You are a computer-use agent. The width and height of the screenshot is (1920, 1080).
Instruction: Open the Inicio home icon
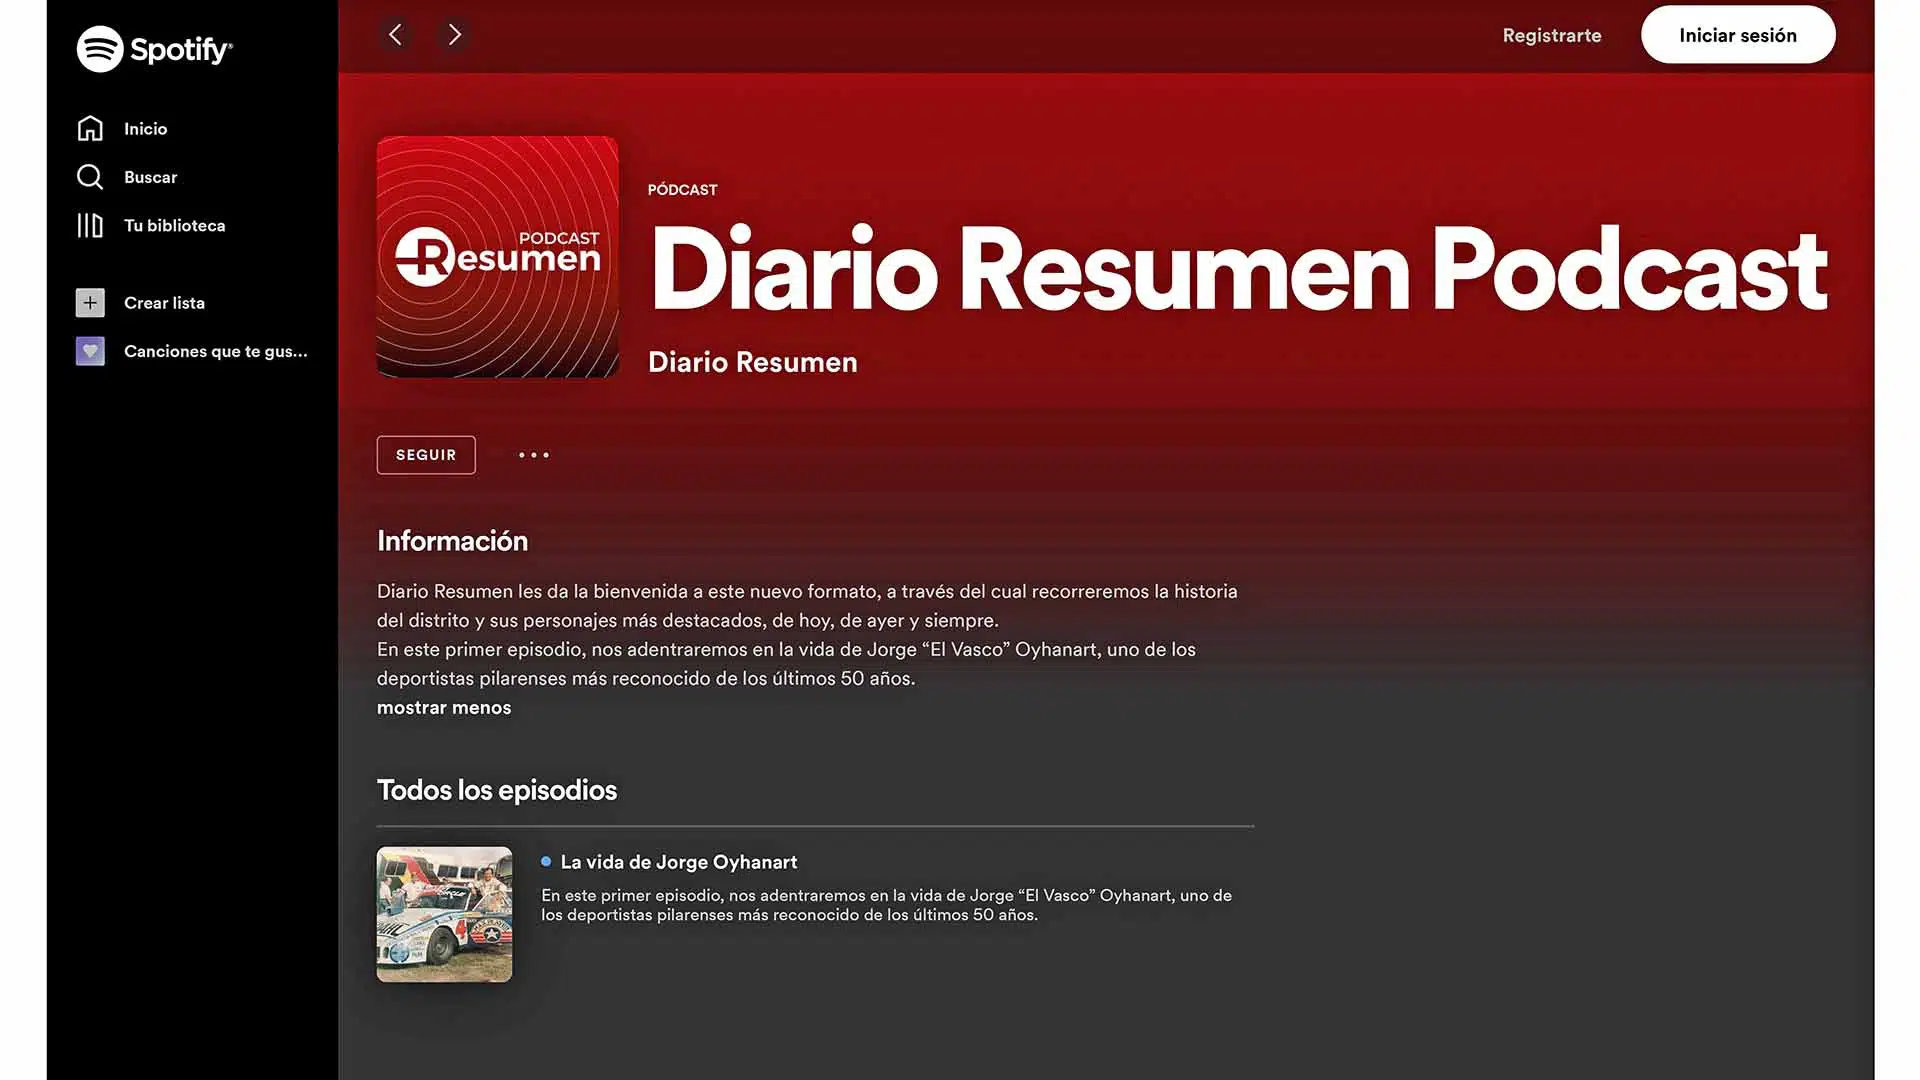click(90, 128)
